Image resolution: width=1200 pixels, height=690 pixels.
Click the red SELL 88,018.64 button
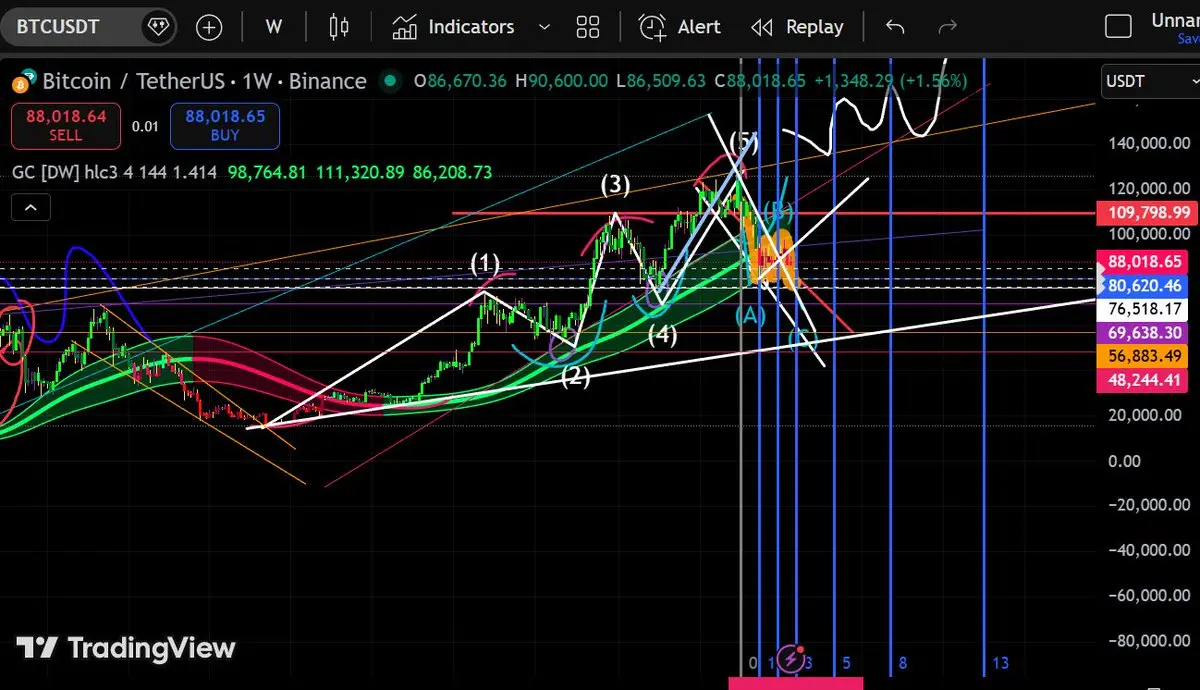[x=66, y=126]
